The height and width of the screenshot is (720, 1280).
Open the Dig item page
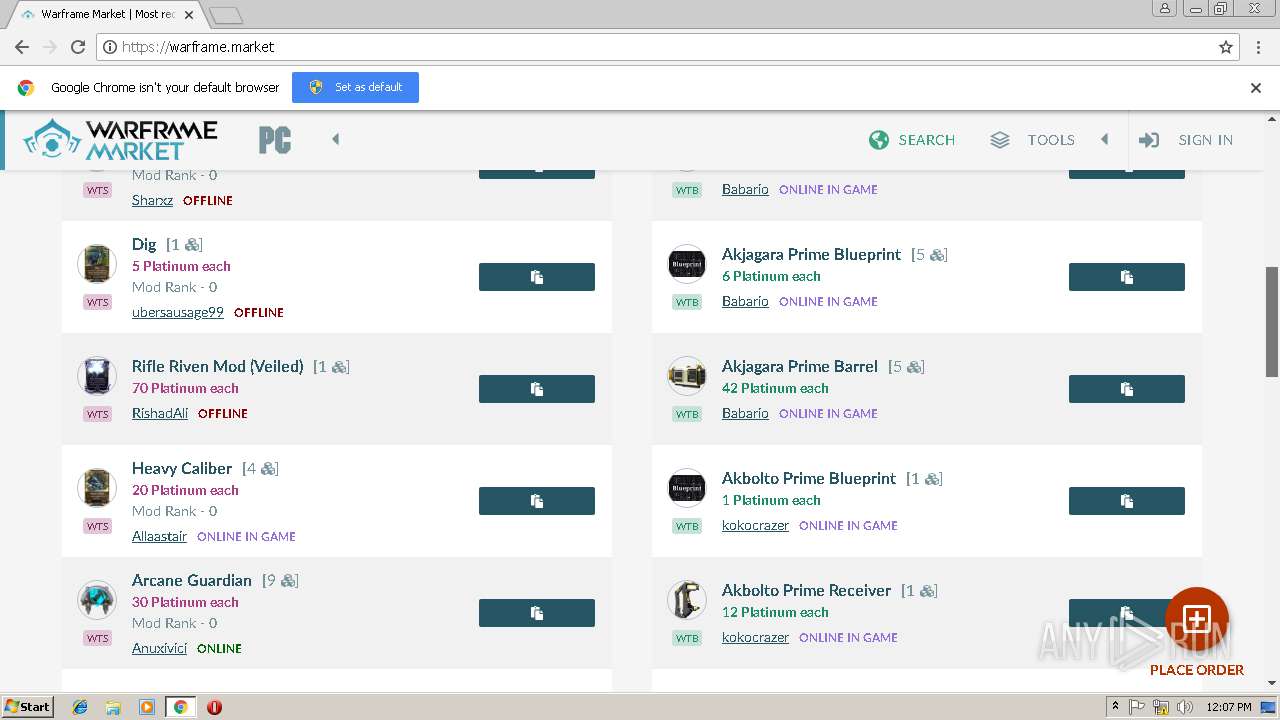tap(144, 245)
